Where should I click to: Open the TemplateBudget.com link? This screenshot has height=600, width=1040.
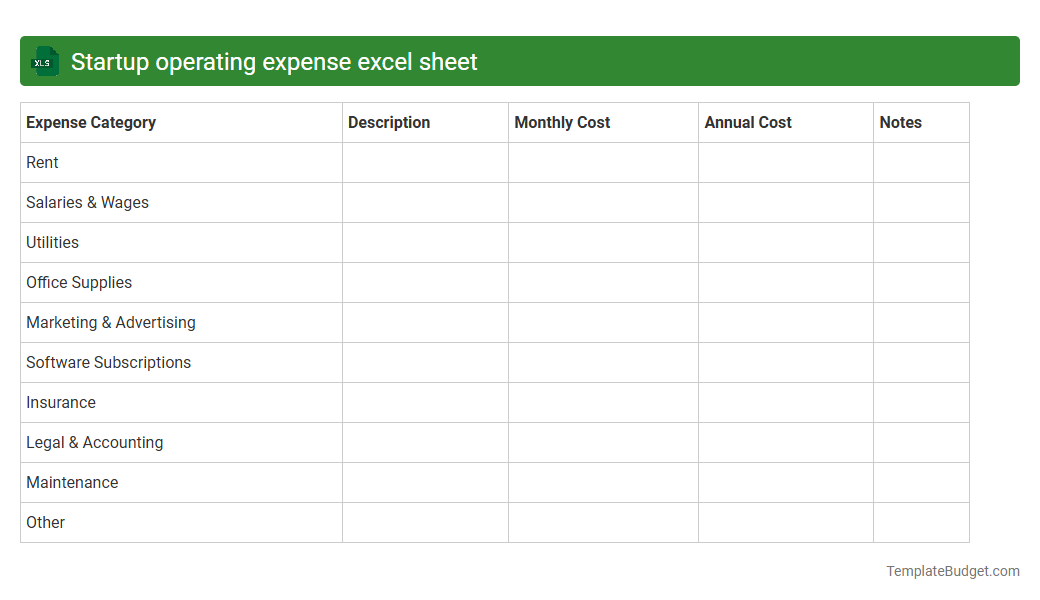[952, 571]
